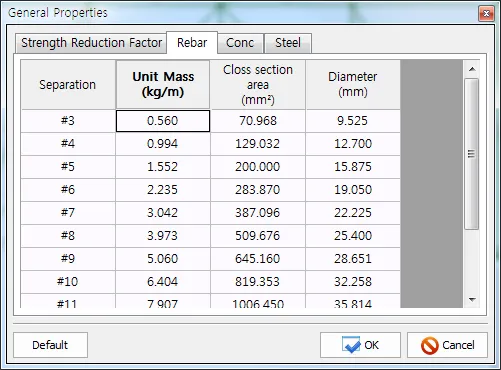Click the Unit Mass (kg/m) column header
501x370 pixels.
click(163, 85)
